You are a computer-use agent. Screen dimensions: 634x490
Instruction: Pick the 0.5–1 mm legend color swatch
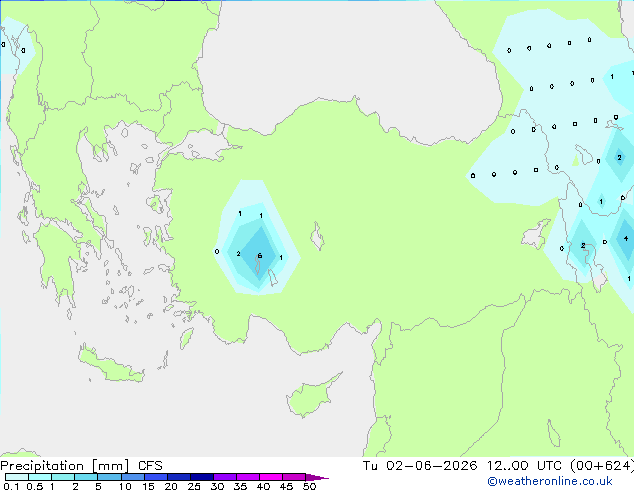[x=40, y=477]
